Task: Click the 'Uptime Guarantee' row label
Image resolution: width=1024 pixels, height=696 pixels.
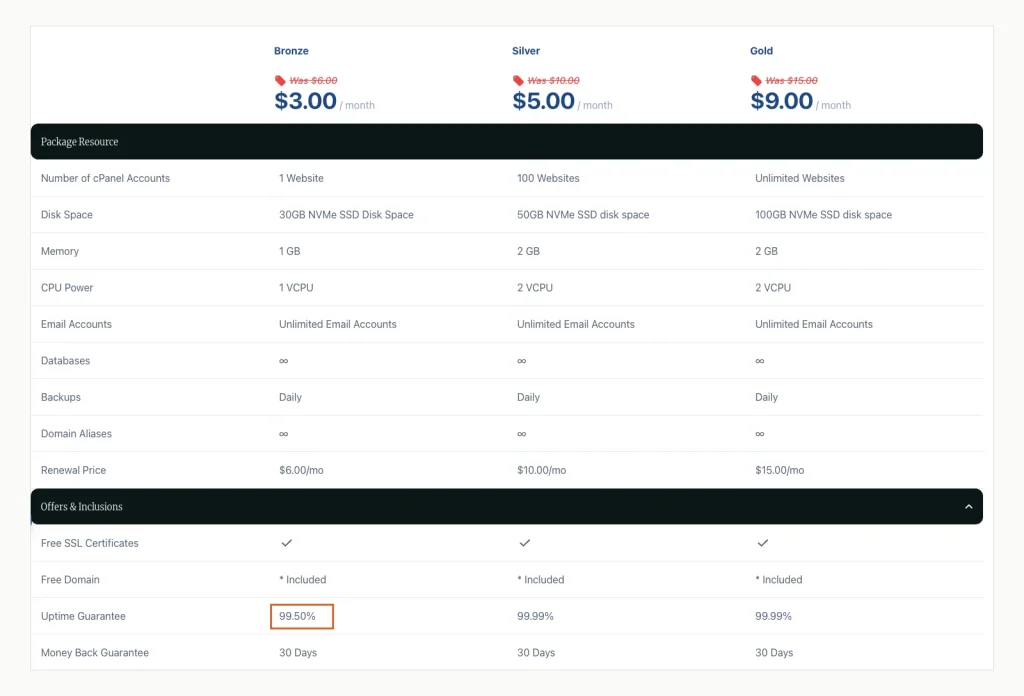Action: (83, 616)
